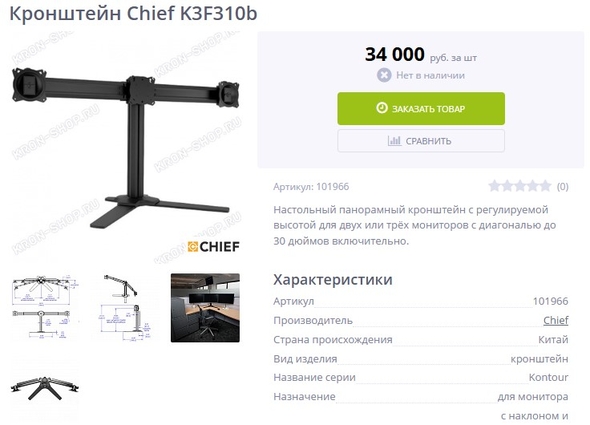
Task: Click the fifth rating star
Action: [x=545, y=186]
